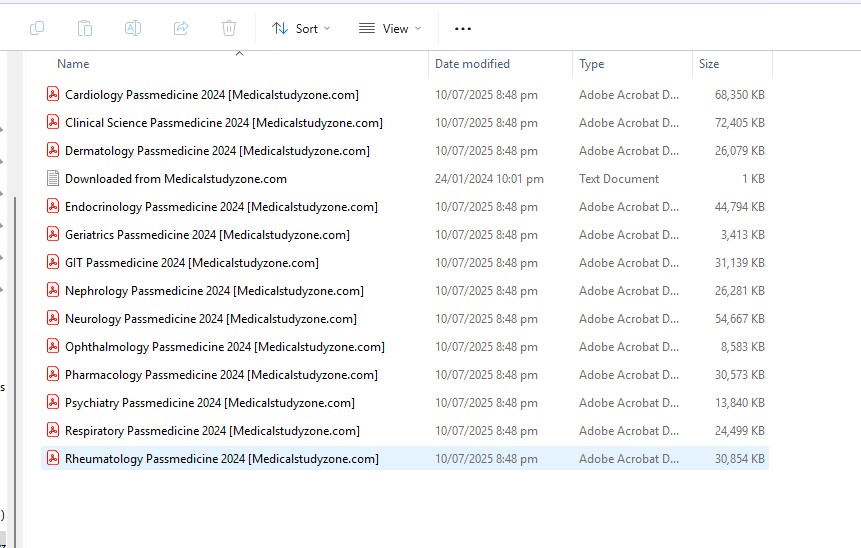This screenshot has width=861, height=548.
Task: Click the 26,281 KB size value
Action: tap(740, 291)
